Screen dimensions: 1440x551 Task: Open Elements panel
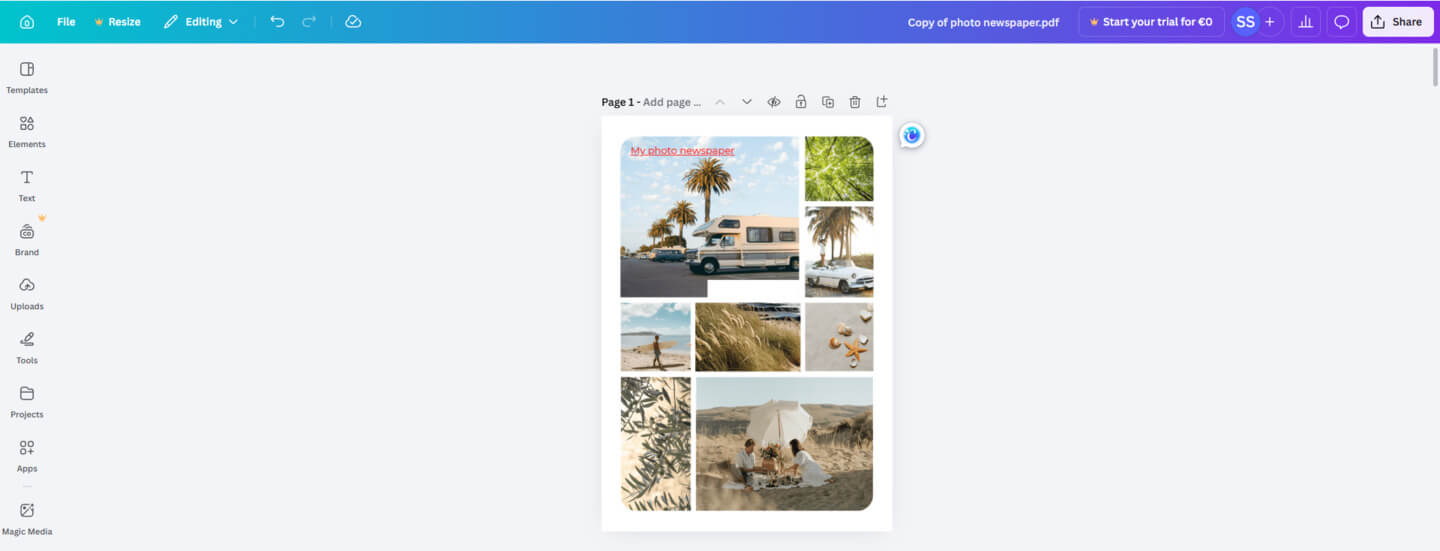pos(27,131)
